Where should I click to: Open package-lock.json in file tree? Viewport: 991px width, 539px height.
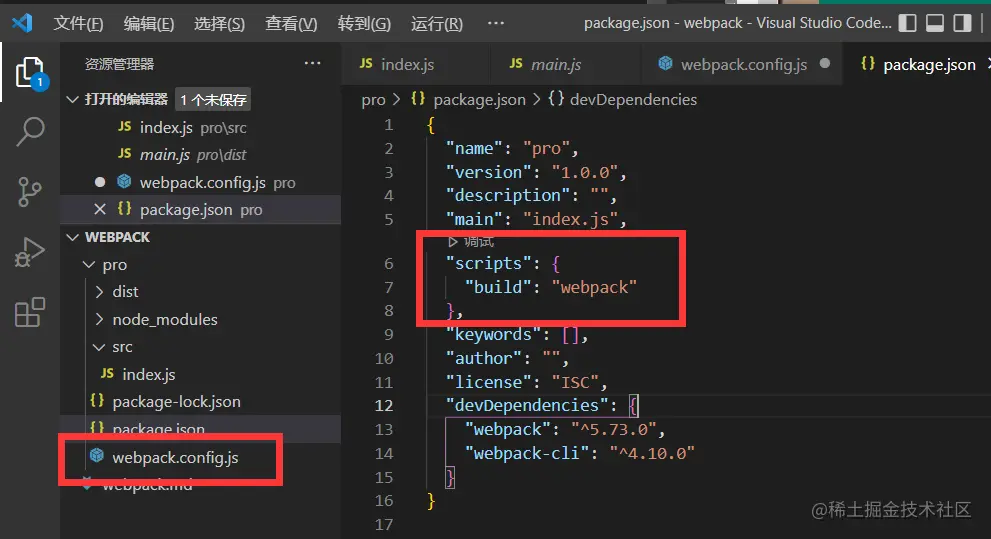tap(200, 402)
